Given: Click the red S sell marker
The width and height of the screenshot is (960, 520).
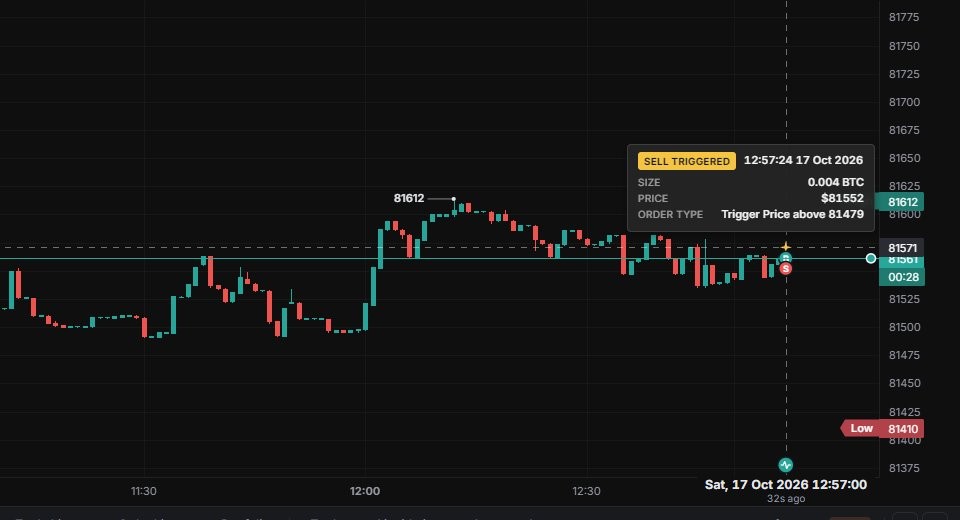Looking at the screenshot, I should 786,268.
